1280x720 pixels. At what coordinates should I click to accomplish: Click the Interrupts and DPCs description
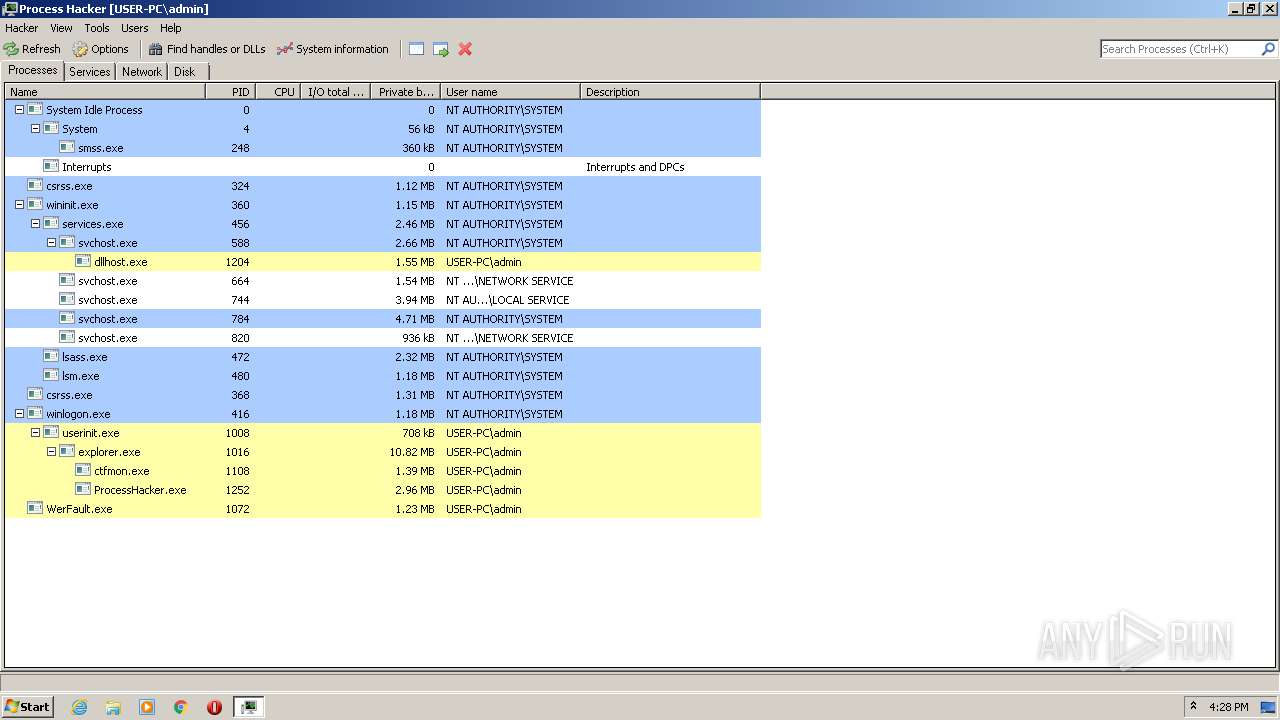(x=635, y=167)
